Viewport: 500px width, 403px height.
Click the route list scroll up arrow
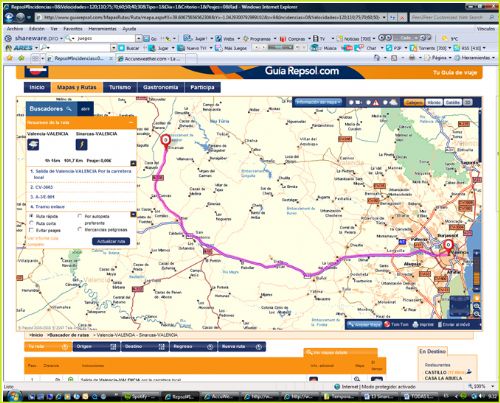(133, 163)
